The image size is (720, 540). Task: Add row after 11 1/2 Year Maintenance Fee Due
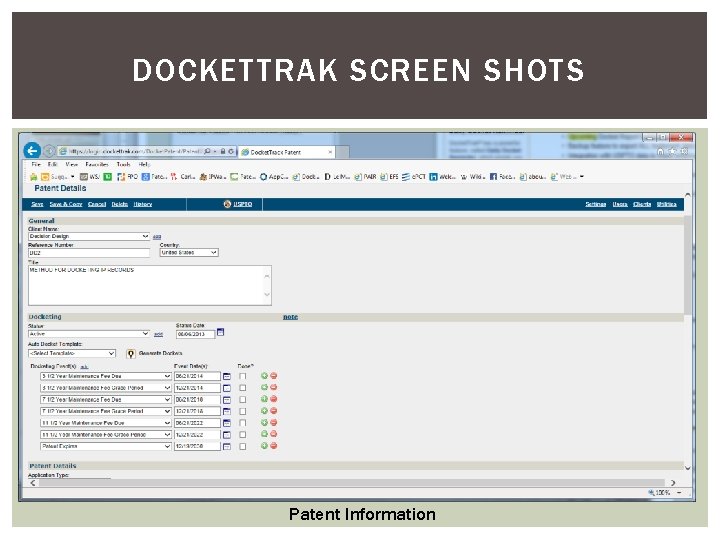tap(264, 422)
